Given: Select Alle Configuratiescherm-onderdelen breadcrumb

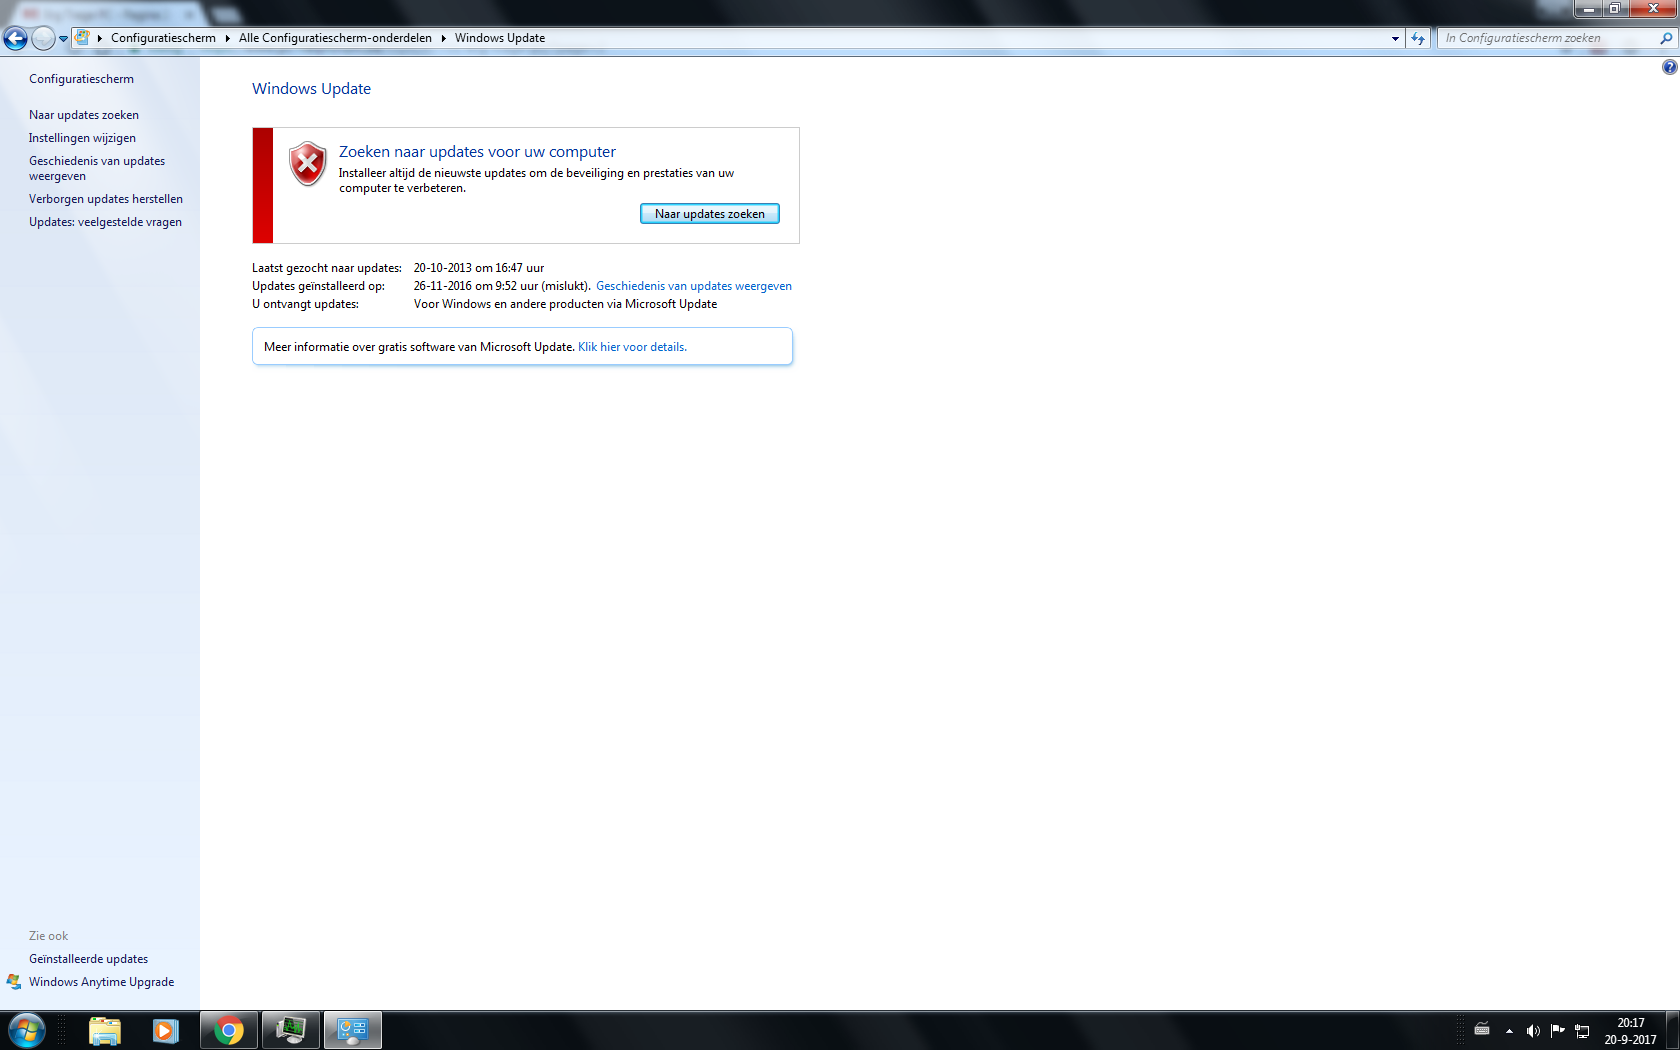Looking at the screenshot, I should tap(335, 38).
